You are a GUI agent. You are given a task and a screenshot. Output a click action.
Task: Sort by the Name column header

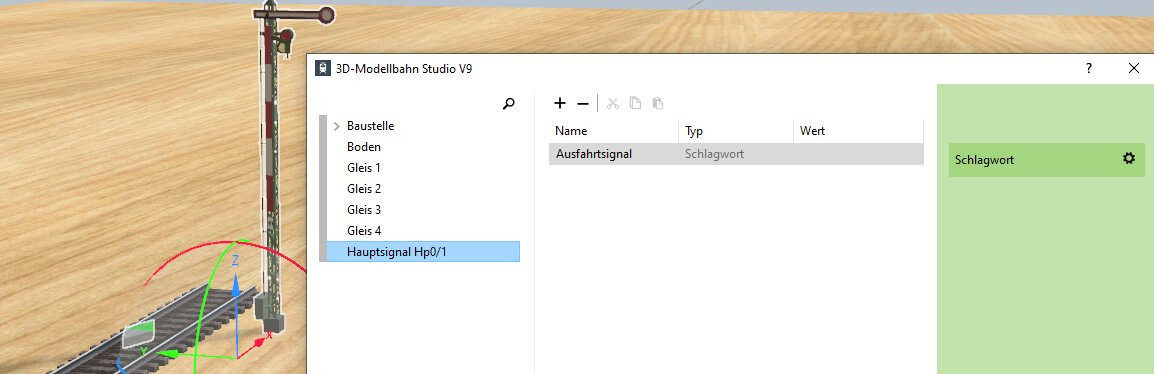point(614,131)
